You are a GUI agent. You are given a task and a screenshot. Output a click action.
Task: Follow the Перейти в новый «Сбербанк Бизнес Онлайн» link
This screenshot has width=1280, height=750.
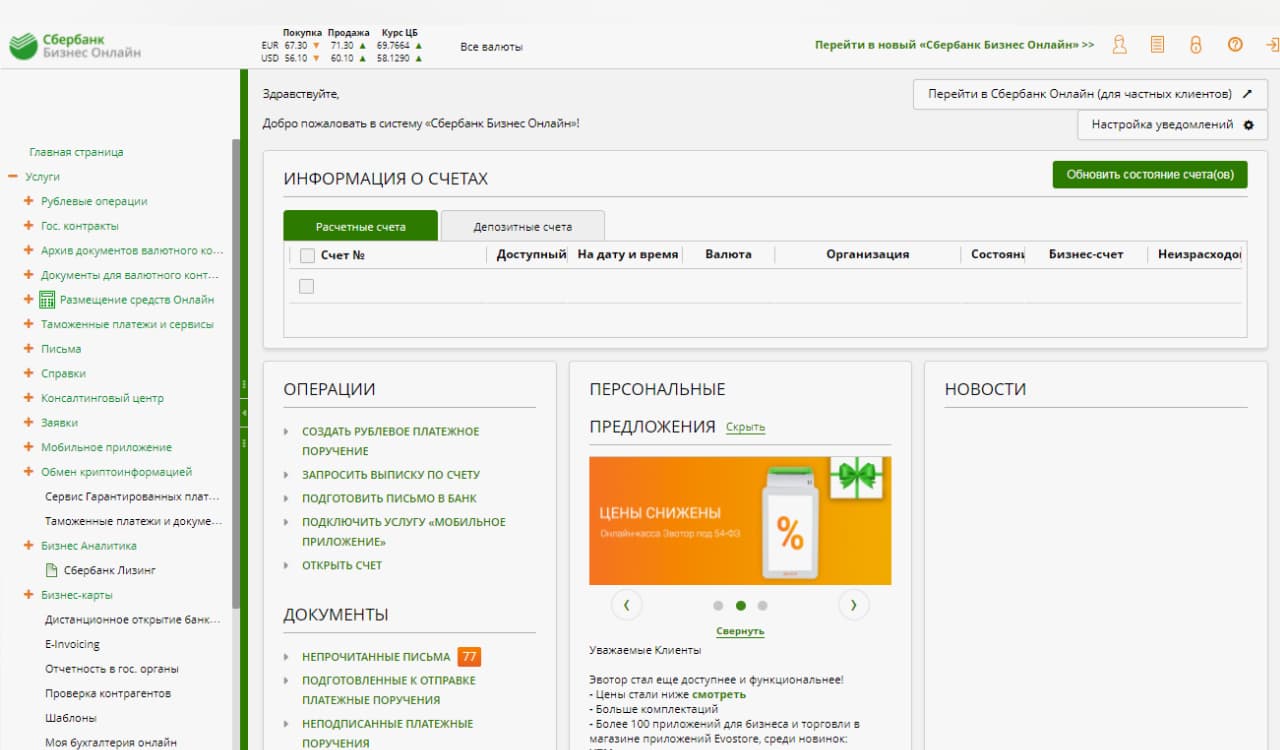click(954, 45)
